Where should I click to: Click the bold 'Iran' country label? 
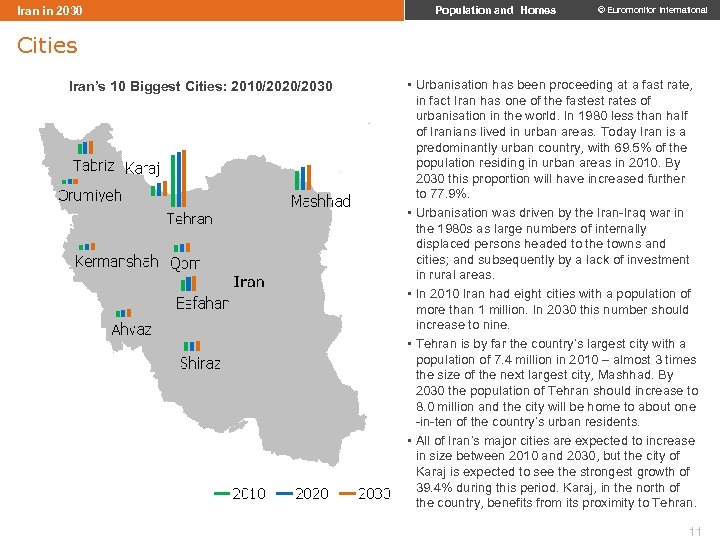click(x=249, y=281)
